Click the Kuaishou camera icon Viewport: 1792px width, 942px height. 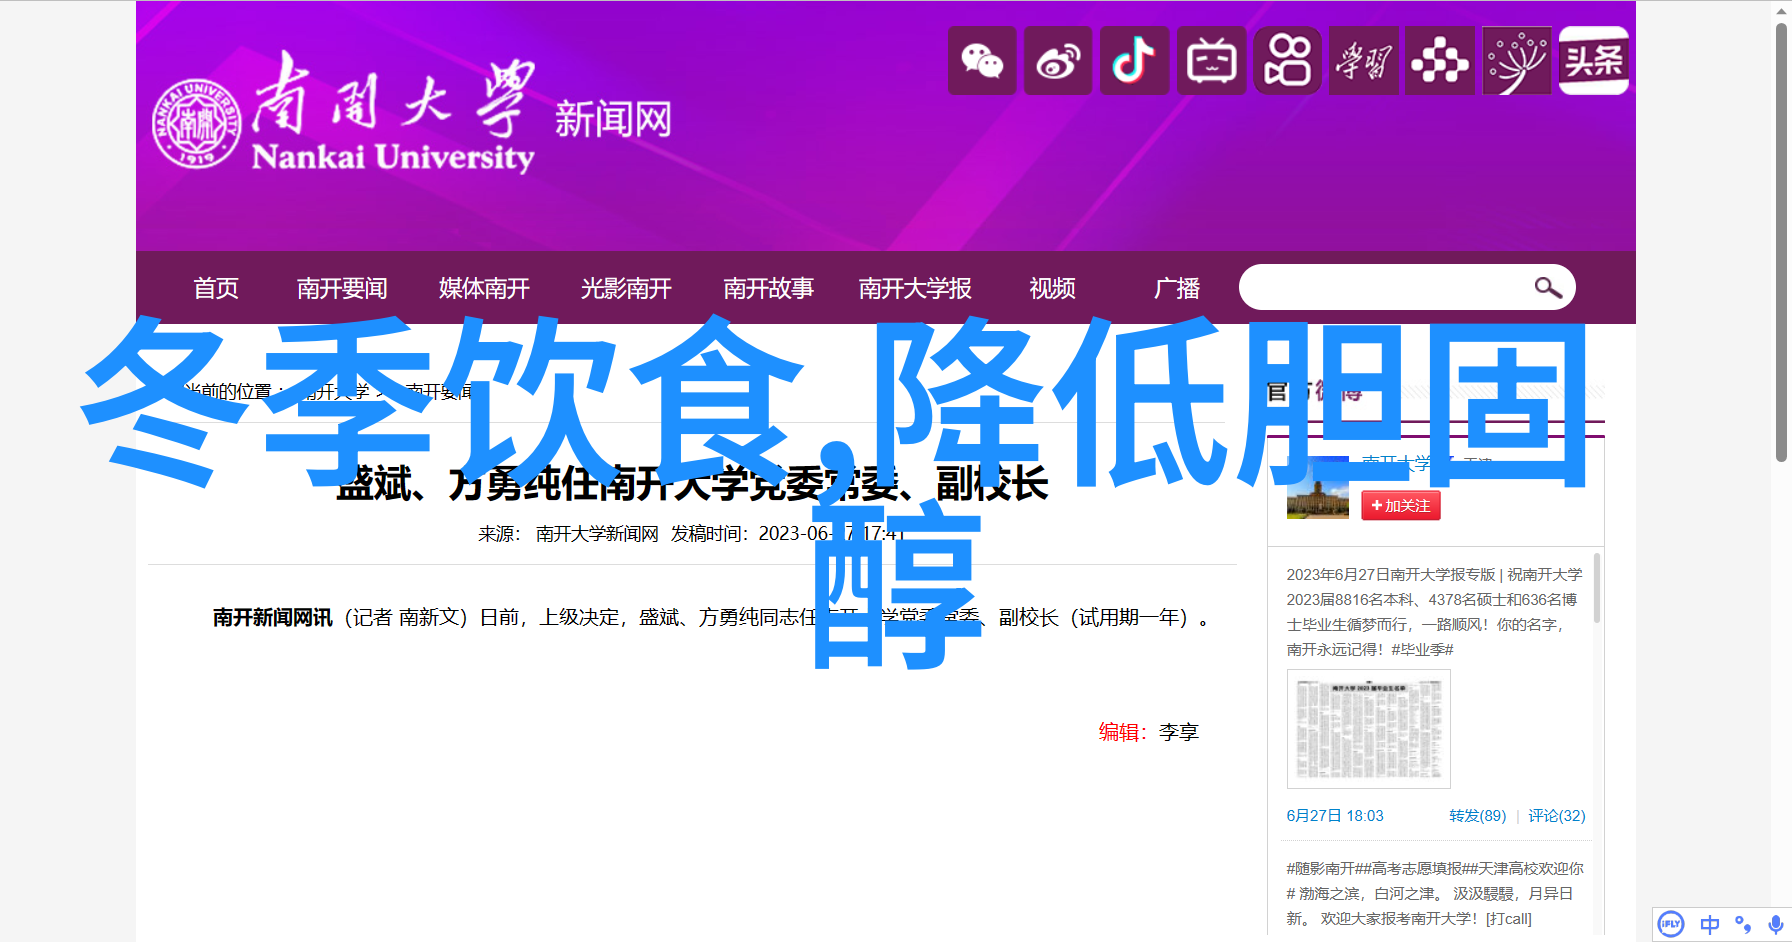point(1287,62)
